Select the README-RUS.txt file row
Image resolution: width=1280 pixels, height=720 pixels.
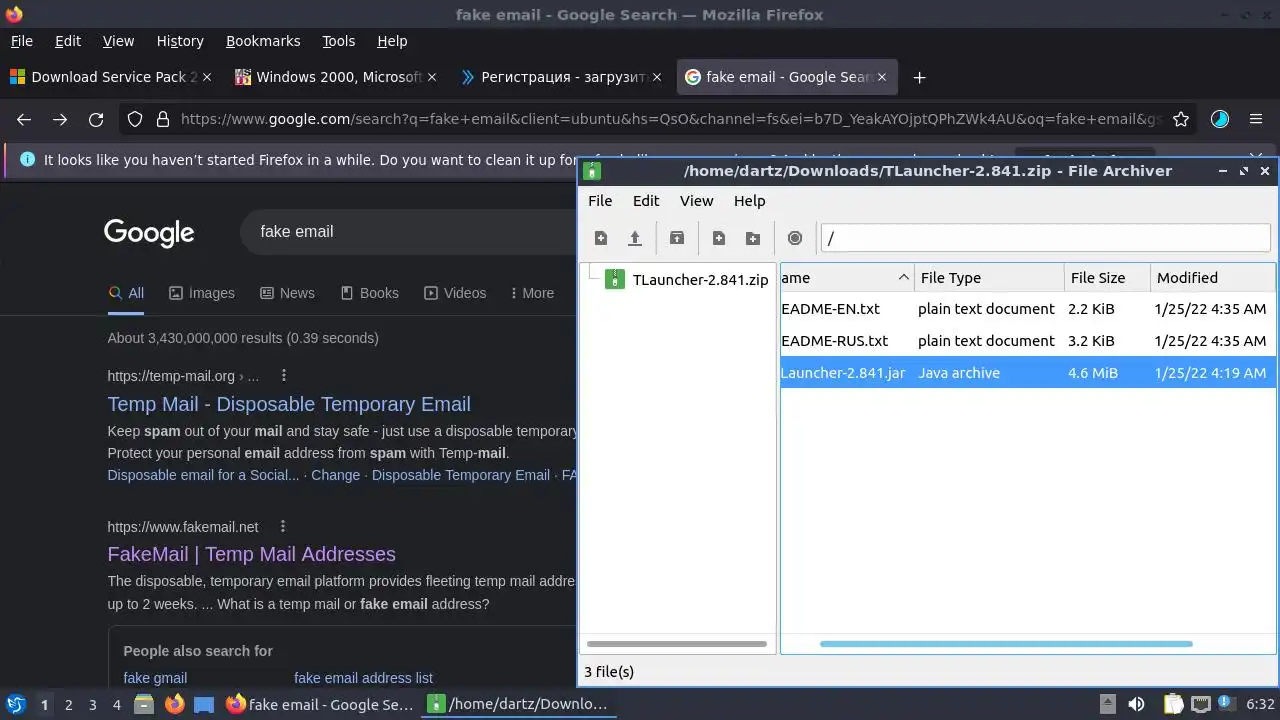[x=1027, y=341]
